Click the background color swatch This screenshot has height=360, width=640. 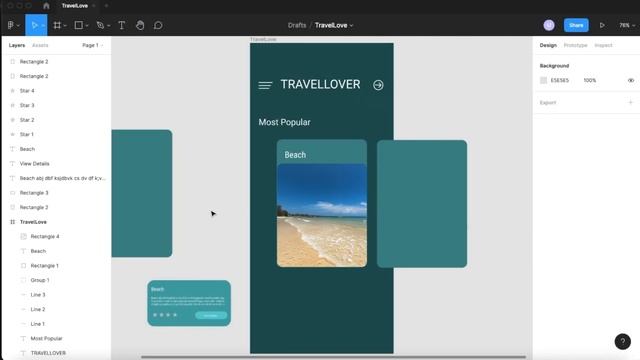coord(543,80)
